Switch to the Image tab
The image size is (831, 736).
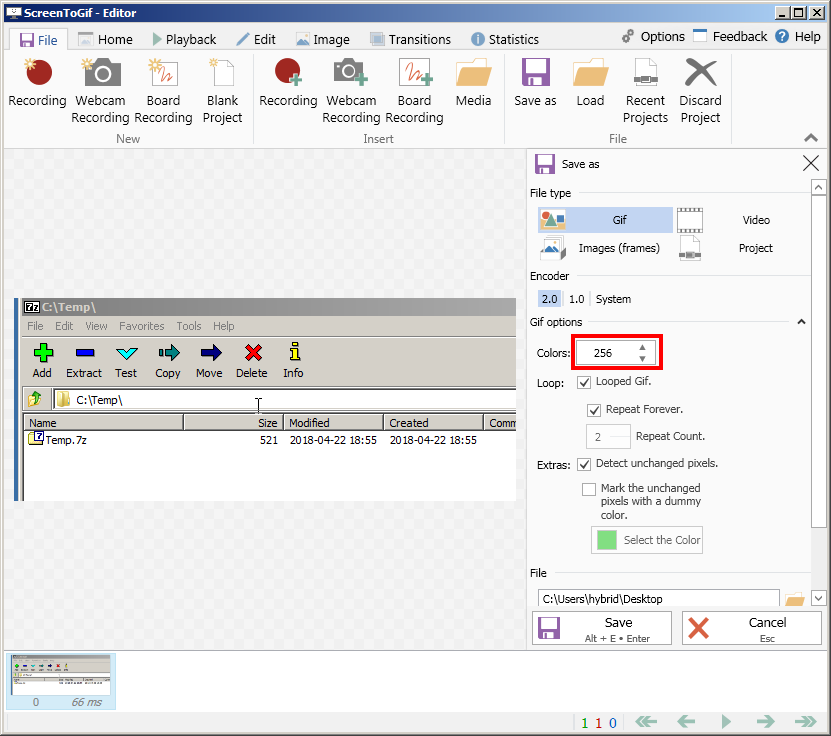[x=323, y=40]
